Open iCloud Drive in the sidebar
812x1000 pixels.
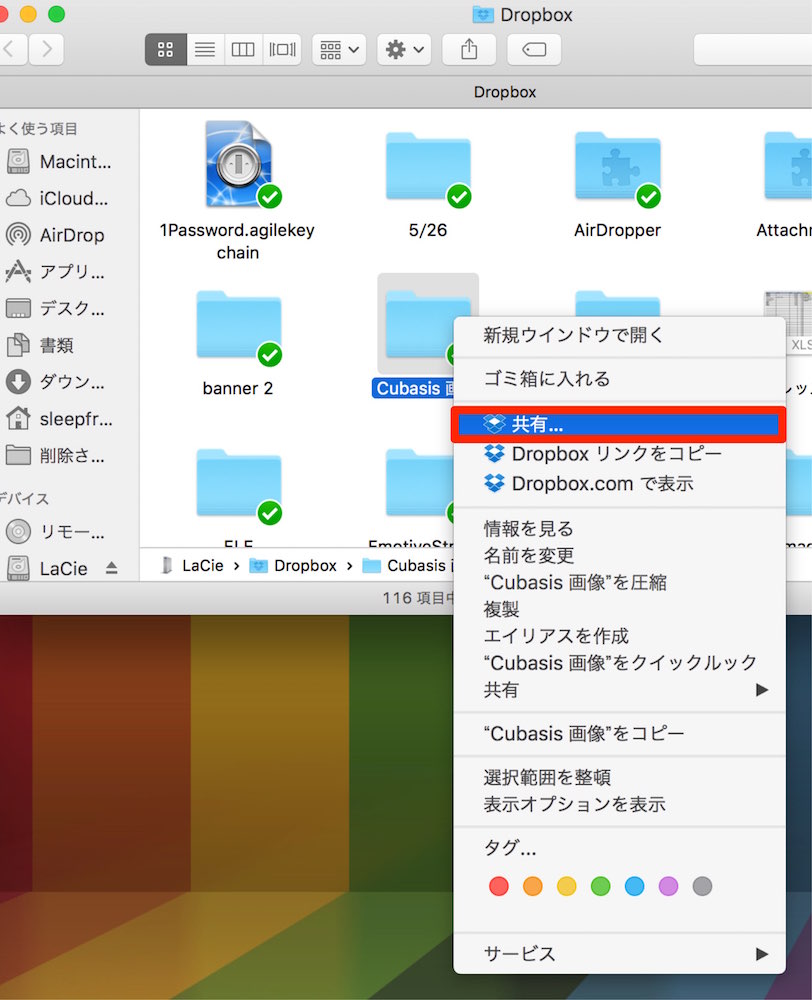pyautogui.click(x=57, y=198)
